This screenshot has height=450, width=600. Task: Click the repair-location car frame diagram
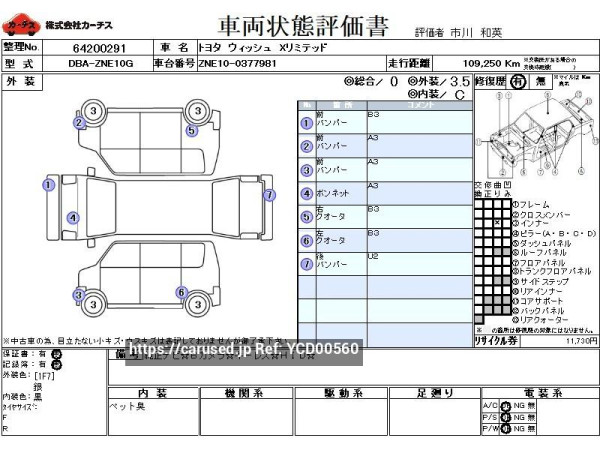536,139
